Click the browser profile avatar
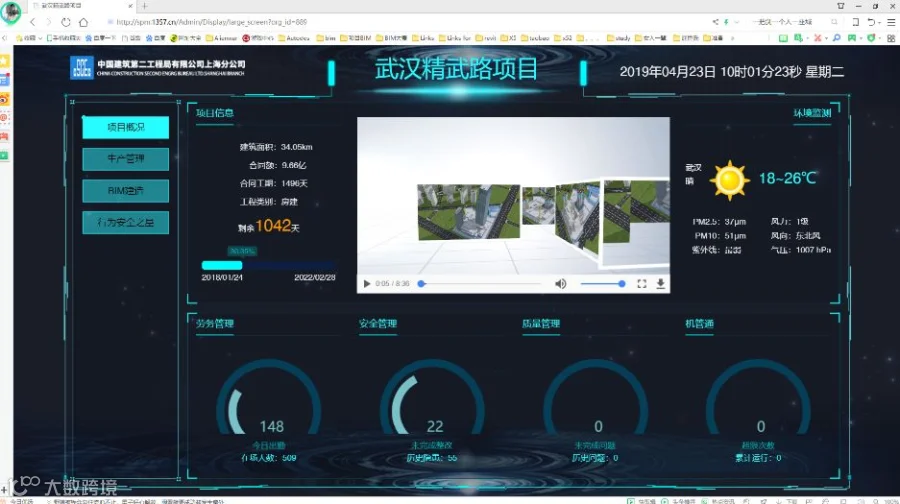The image size is (900, 504). 10,11
